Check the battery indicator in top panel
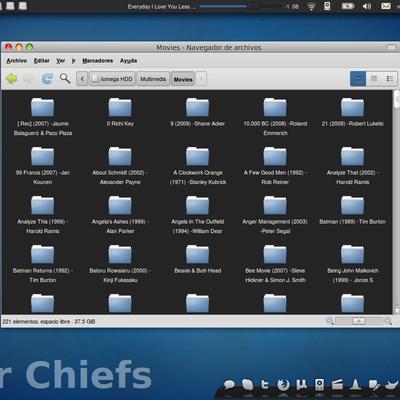 click(348, 6)
